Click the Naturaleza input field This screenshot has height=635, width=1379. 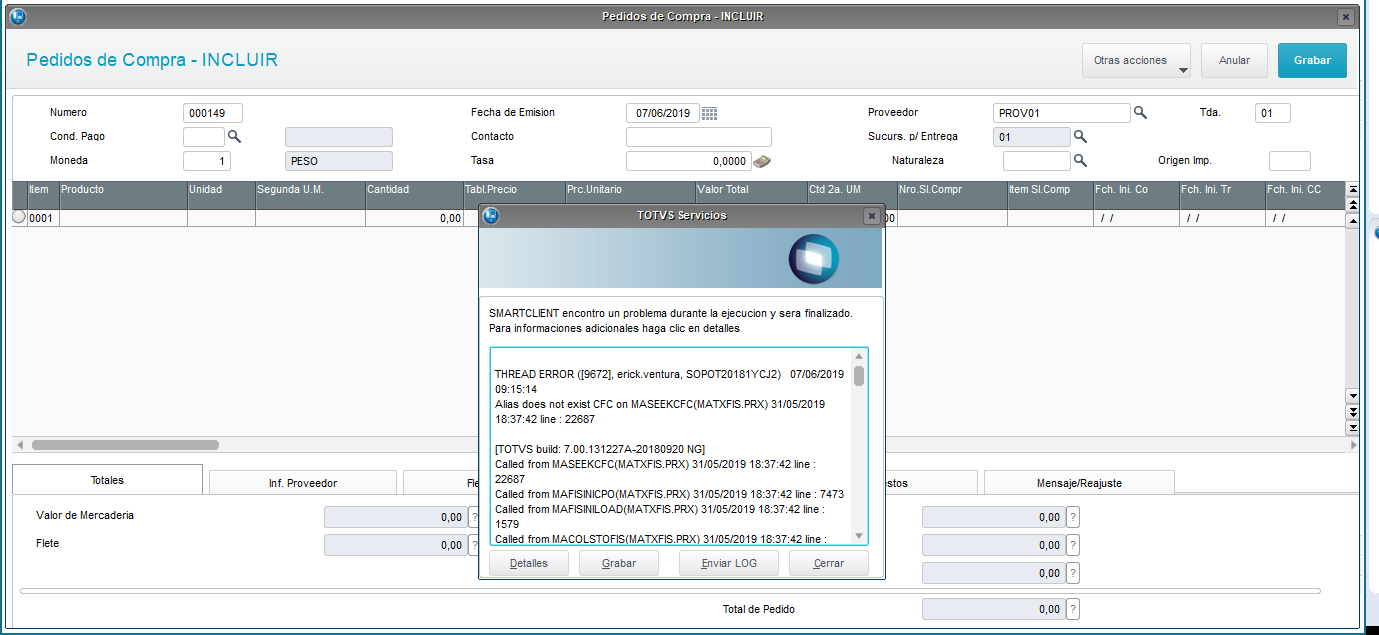point(1037,161)
